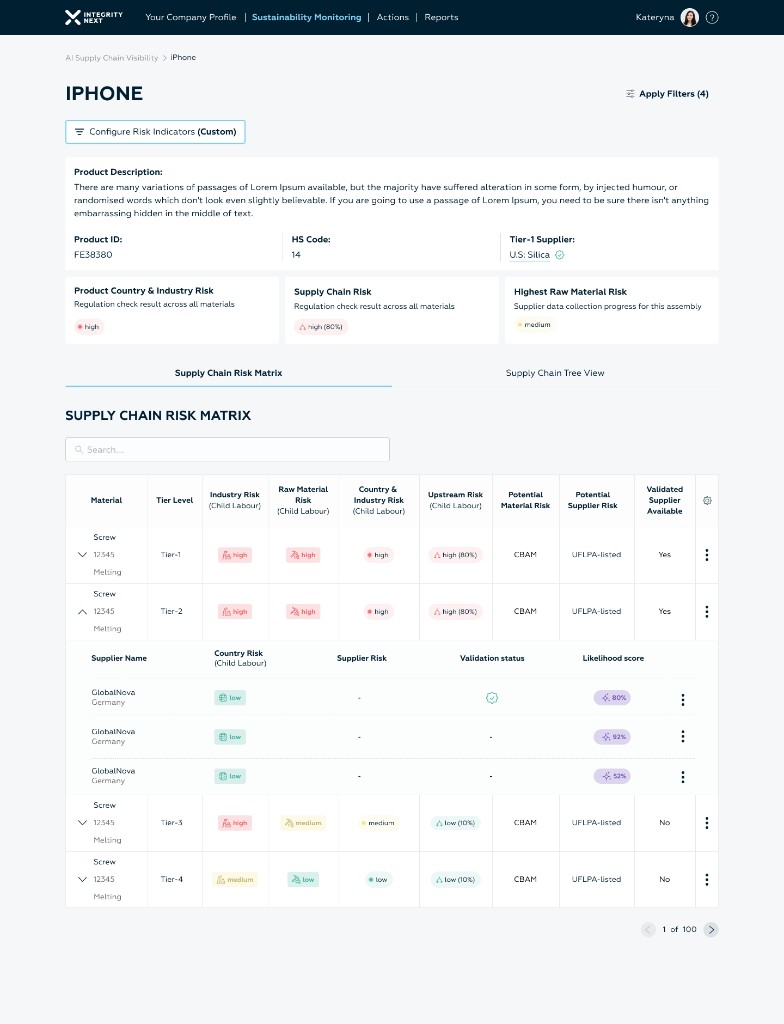This screenshot has height=1024, width=784.
Task: Open row menu for Tier-4 Screw
Action: pos(706,880)
